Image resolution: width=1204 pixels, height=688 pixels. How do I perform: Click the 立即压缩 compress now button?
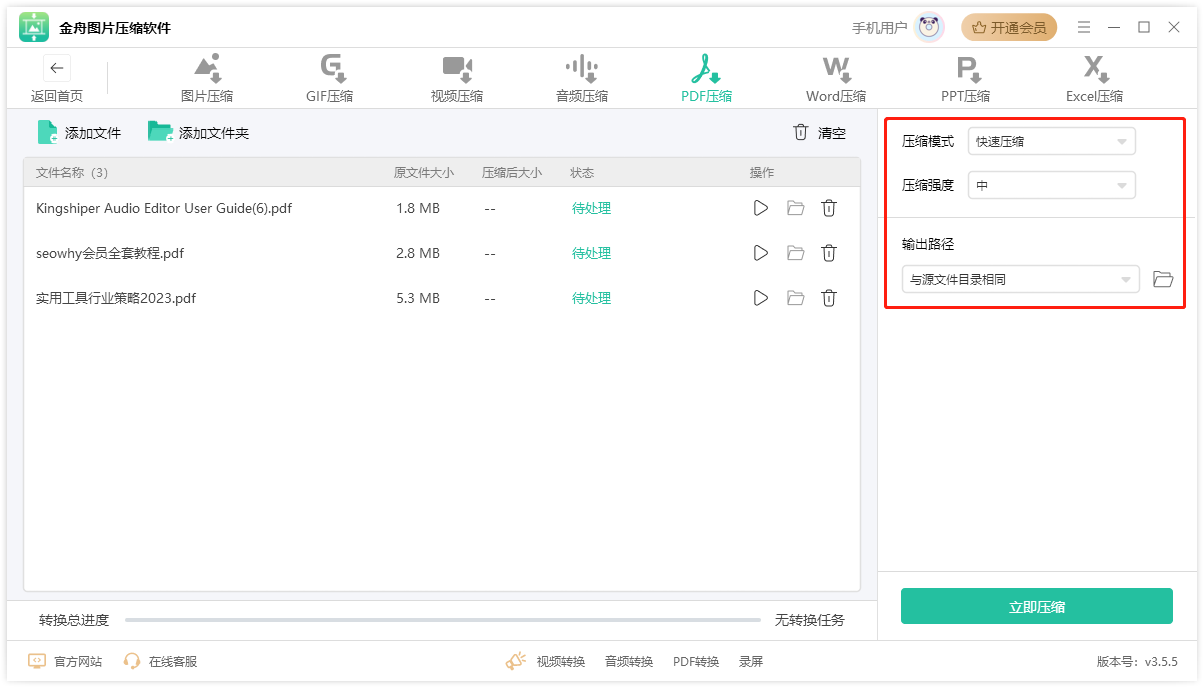(1037, 606)
